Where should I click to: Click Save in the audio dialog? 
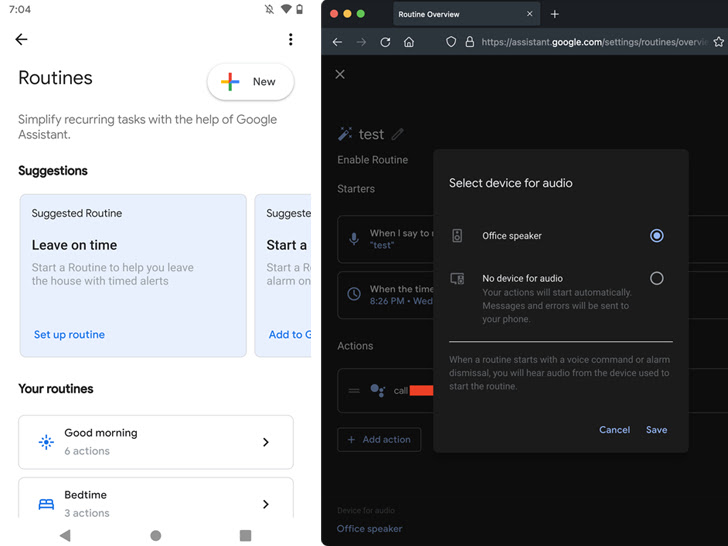pos(656,430)
